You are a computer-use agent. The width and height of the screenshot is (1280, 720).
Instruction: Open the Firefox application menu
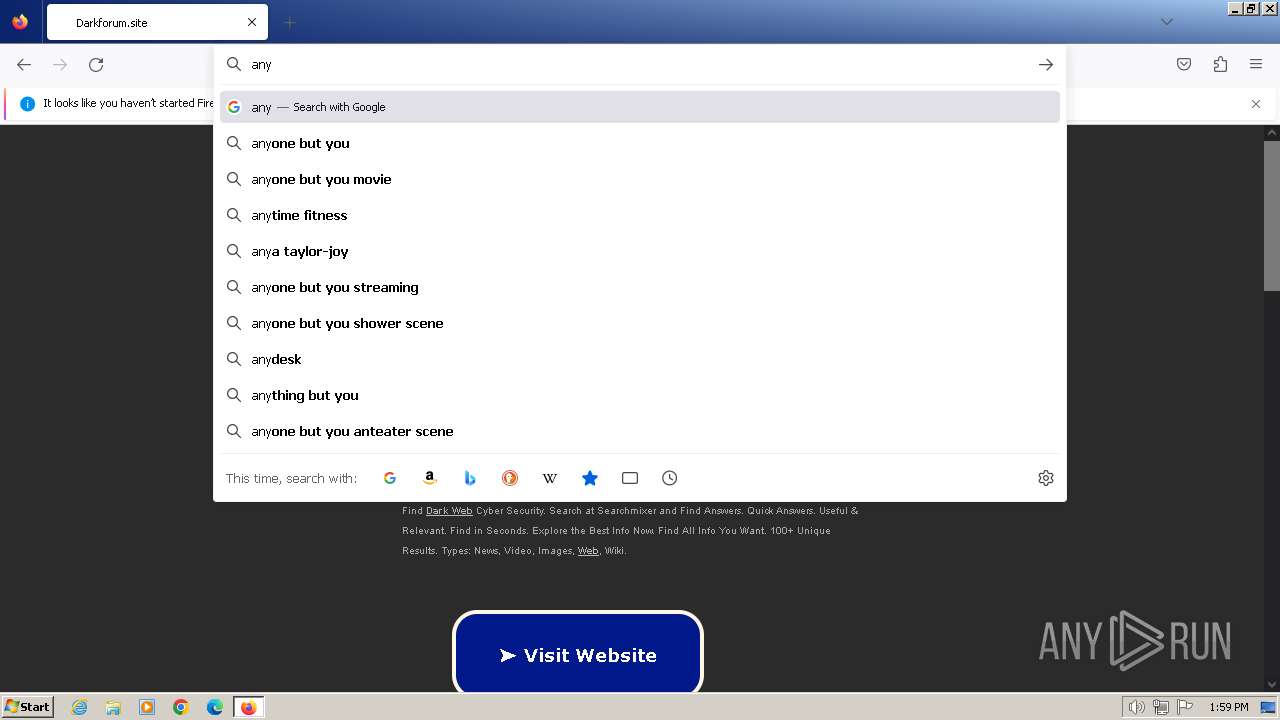click(1256, 64)
